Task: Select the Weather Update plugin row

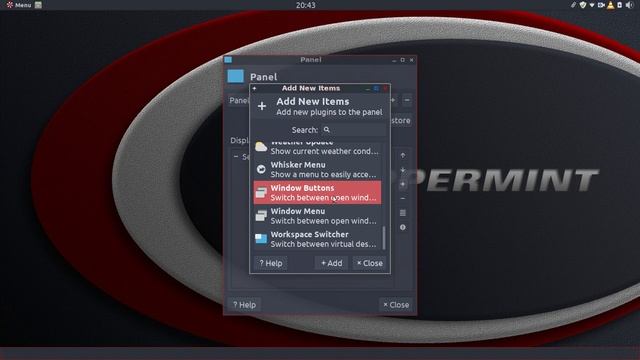Action: click(317, 149)
